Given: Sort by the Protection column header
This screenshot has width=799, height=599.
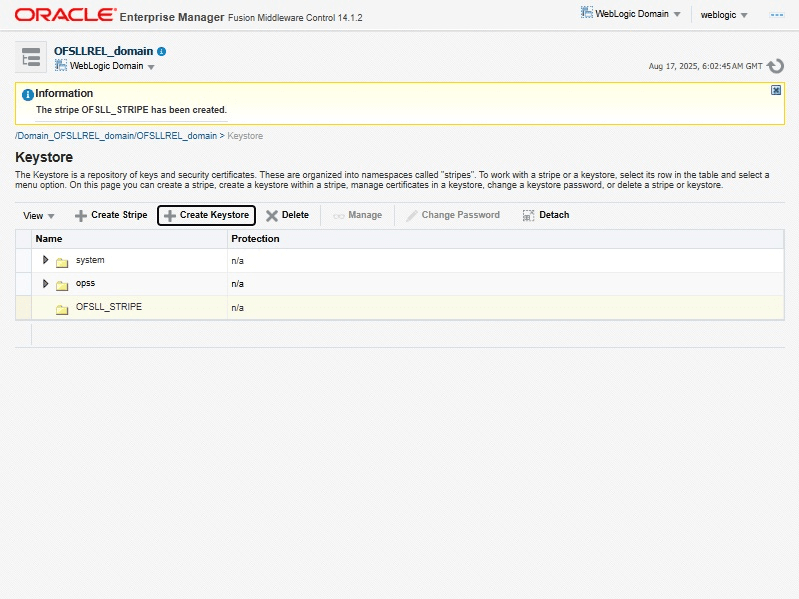Looking at the screenshot, I should pos(505,239).
